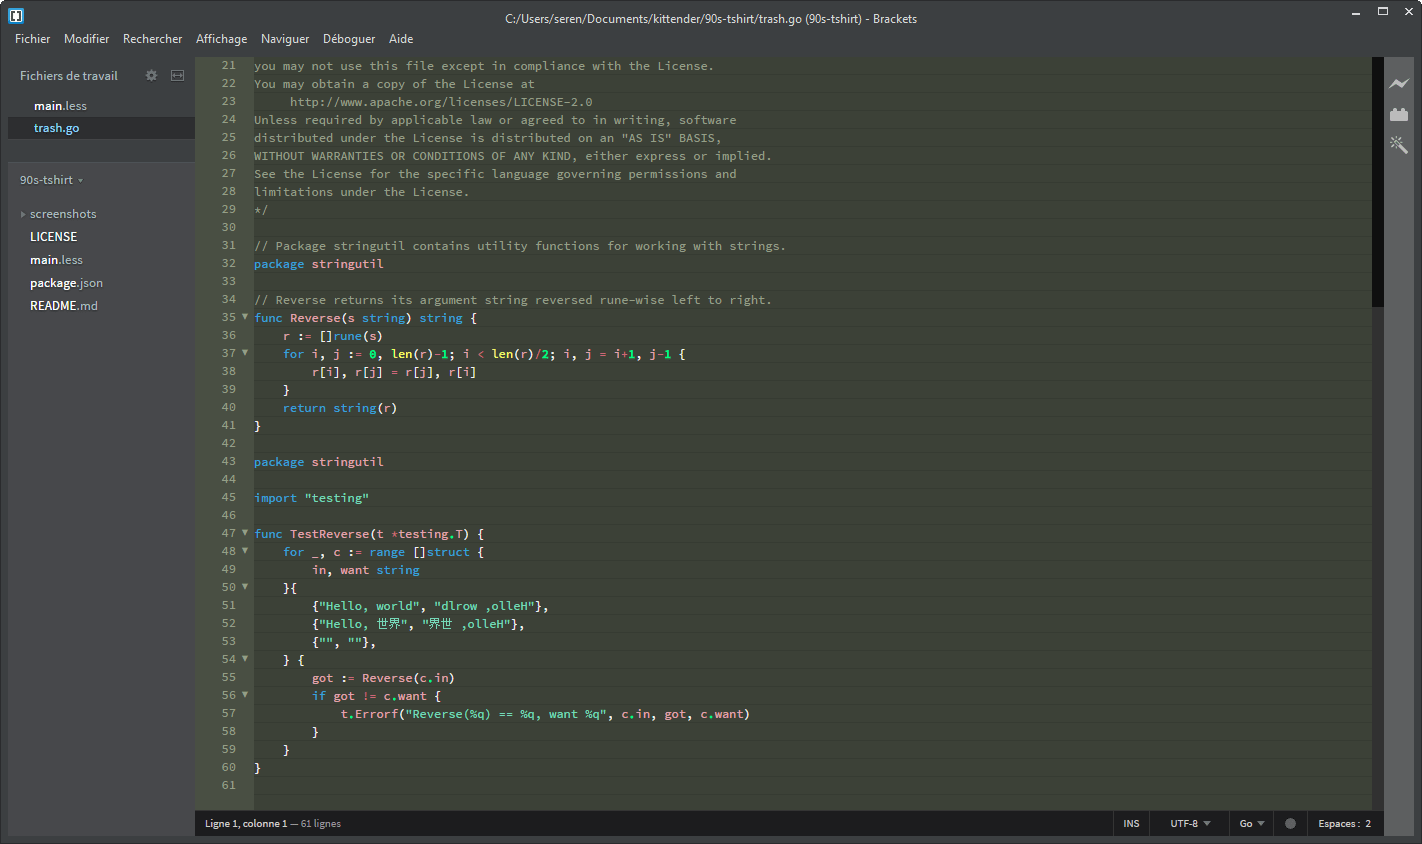This screenshot has width=1422, height=844.
Task: Collapse code fold arrow at line 48
Action: click(x=245, y=551)
